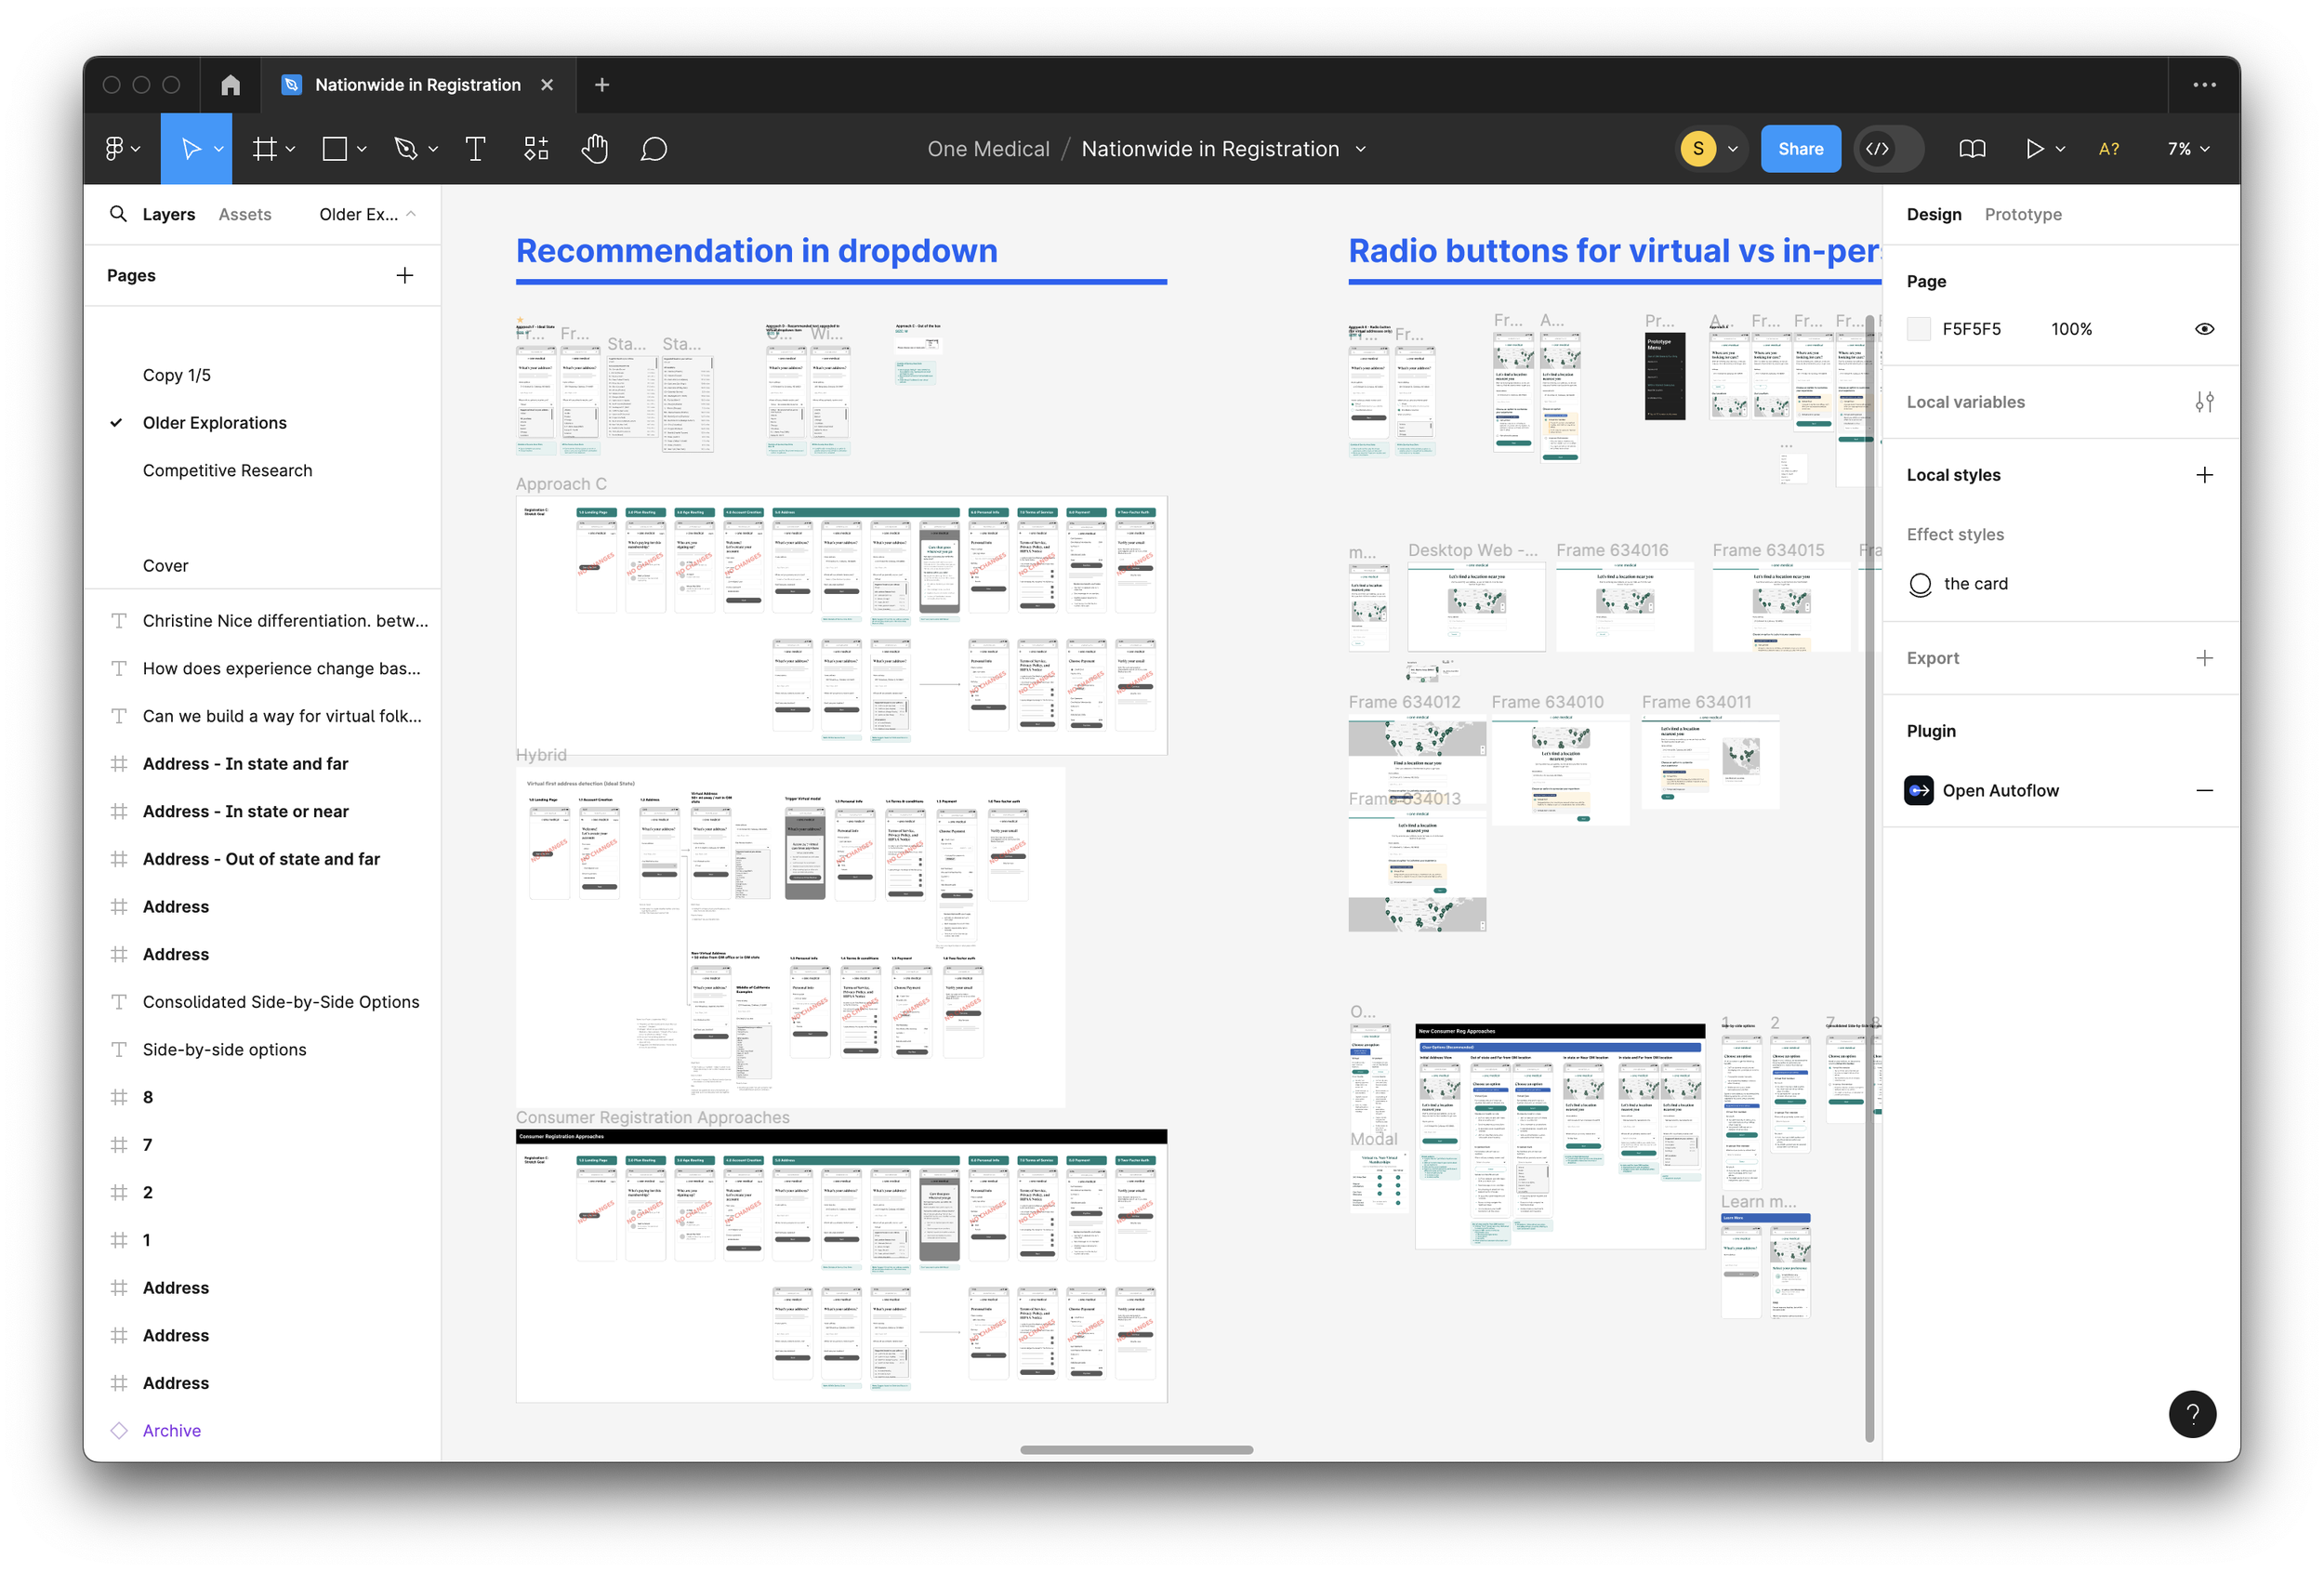
Task: Expand the file name dropdown chevron
Action: (x=1360, y=149)
